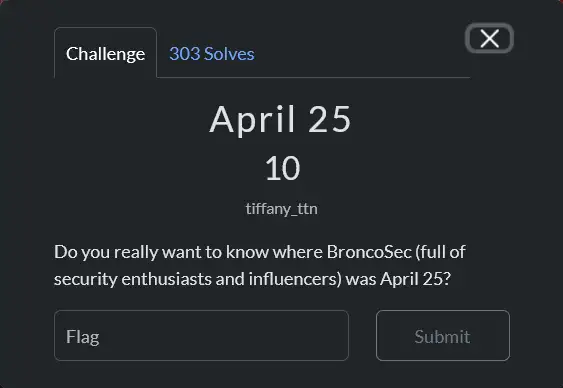Click the word 'was' in the description
This screenshot has width=563, height=388.
pyautogui.click(x=361, y=280)
